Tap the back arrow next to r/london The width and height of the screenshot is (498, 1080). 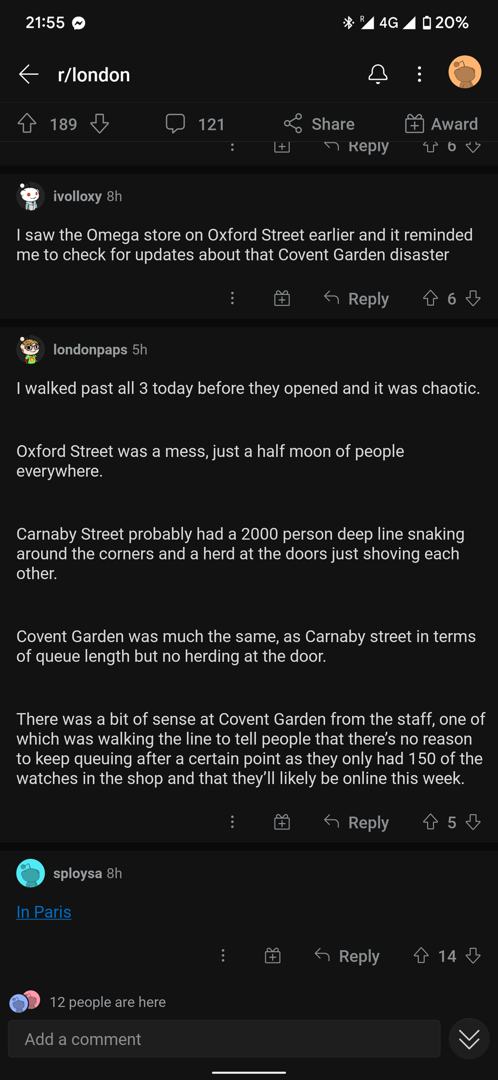[28, 74]
